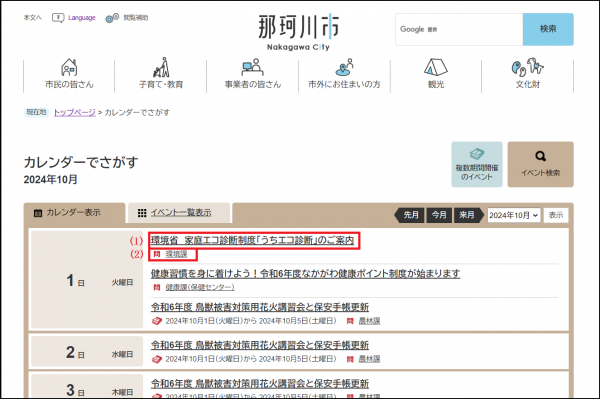Open the 事業者の皆さん desk icon
The image size is (600, 399).
(x=253, y=67)
